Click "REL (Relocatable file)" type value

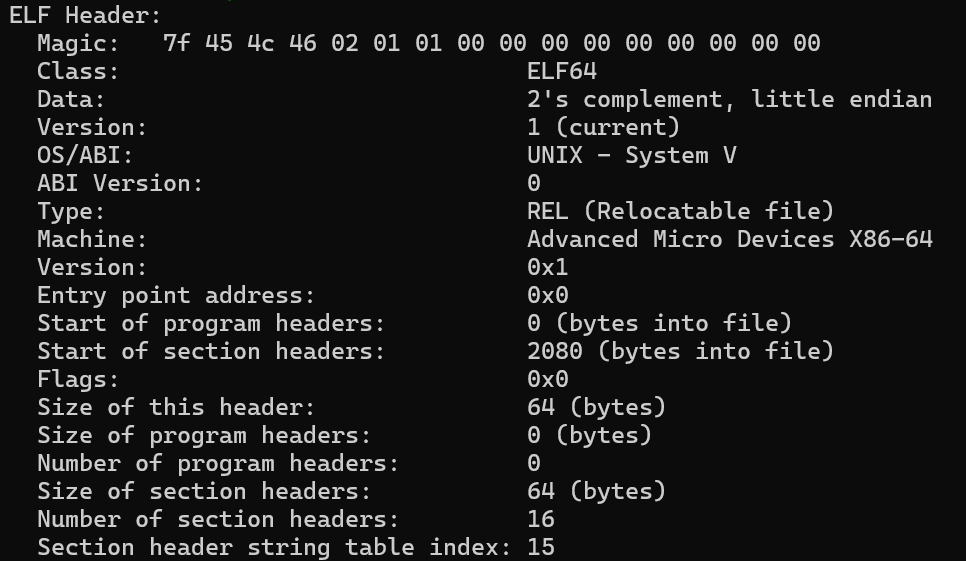pos(680,211)
